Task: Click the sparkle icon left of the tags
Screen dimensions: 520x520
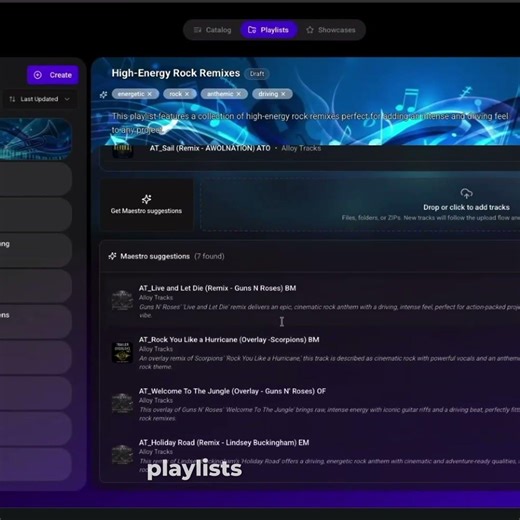Action: [x=103, y=95]
